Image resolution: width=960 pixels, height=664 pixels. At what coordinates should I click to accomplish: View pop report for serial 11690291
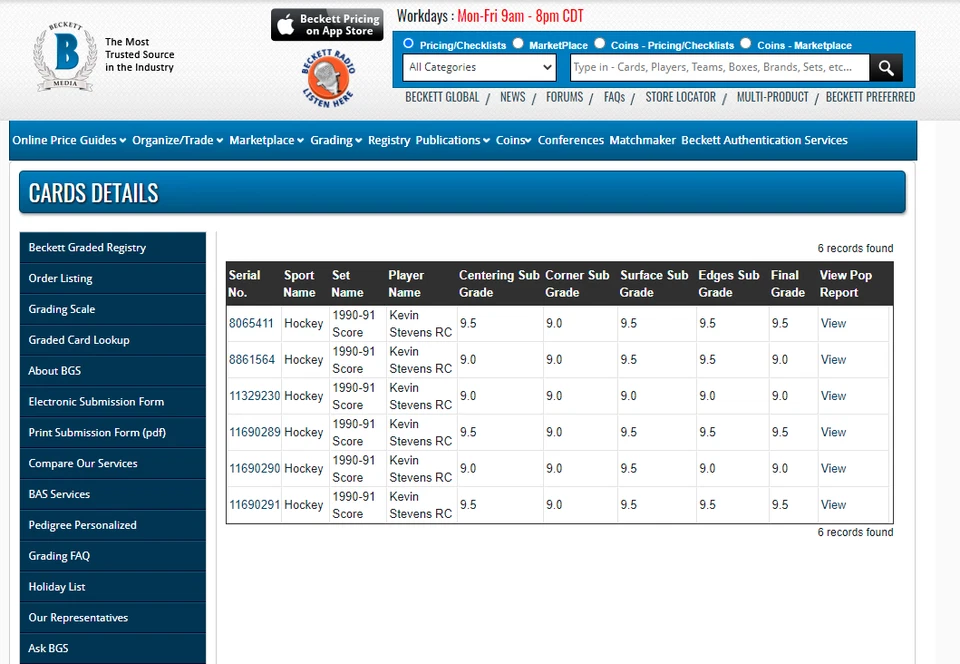point(833,505)
